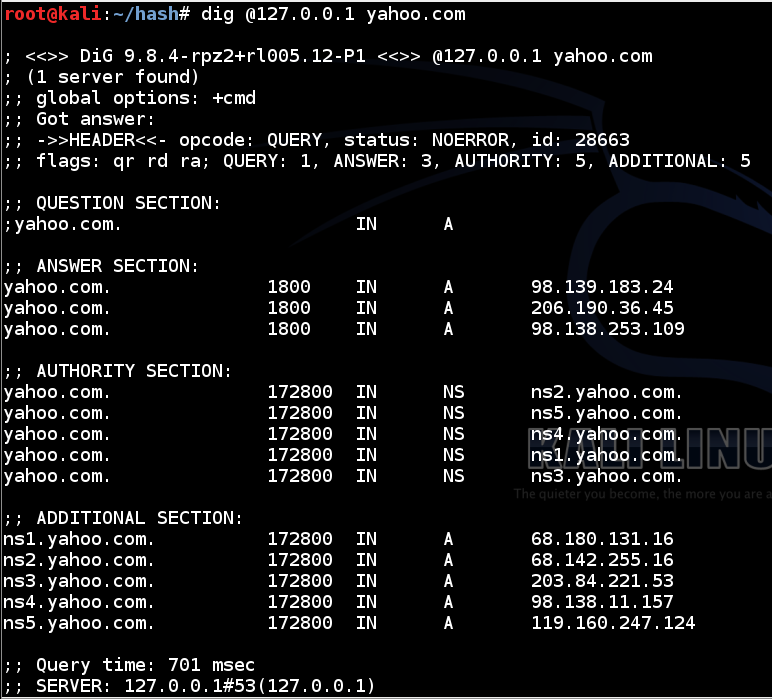
Task: Click the 'SERVER: 127.0.0.1#53(127.0.0.1)' line
Action: point(190,686)
